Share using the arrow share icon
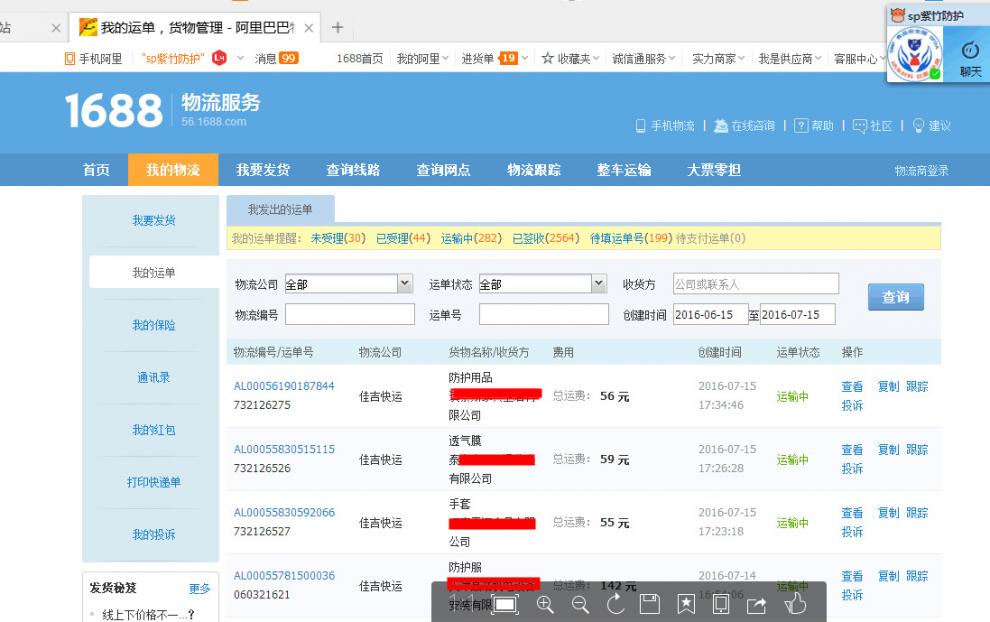This screenshot has width=990, height=622. tap(756, 604)
